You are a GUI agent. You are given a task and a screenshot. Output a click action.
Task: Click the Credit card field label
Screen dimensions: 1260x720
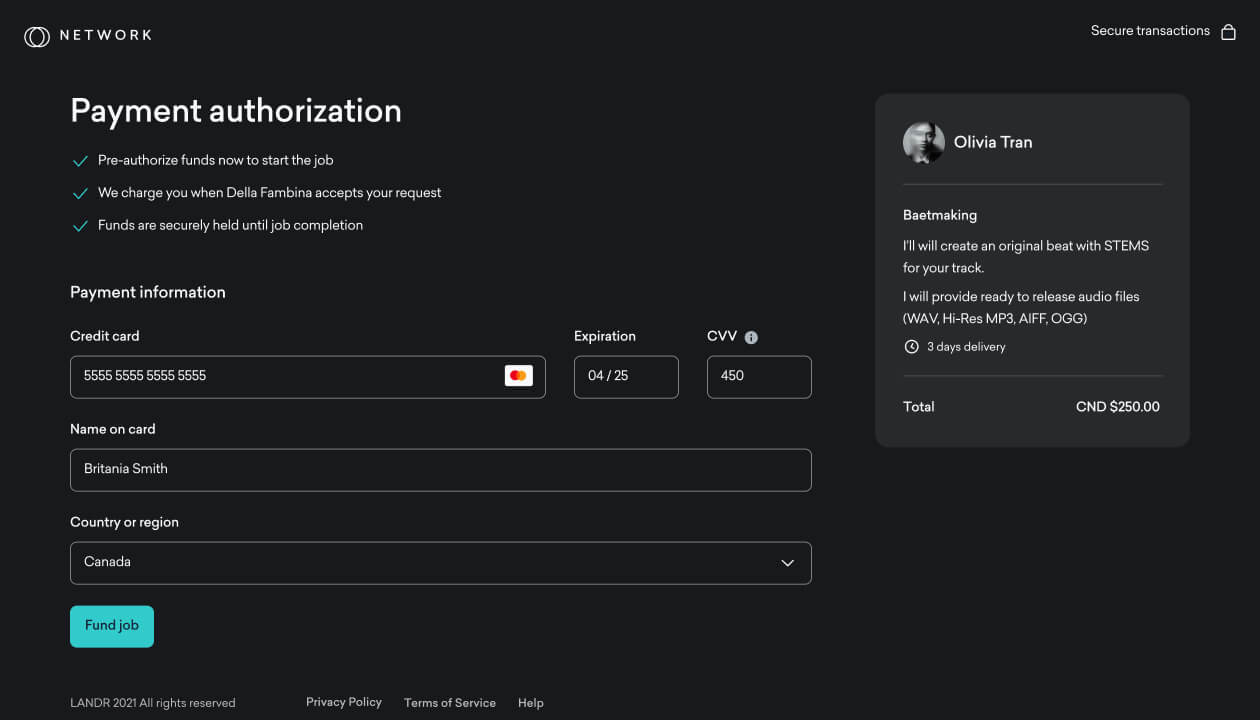105,336
